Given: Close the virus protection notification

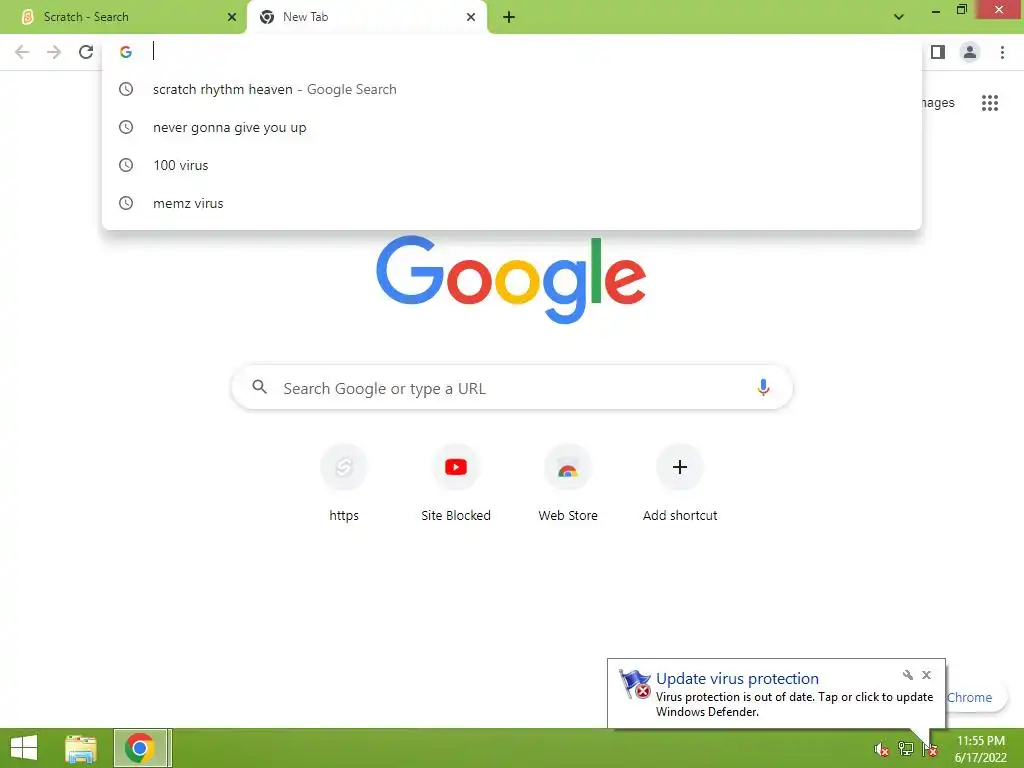Looking at the screenshot, I should pos(926,675).
